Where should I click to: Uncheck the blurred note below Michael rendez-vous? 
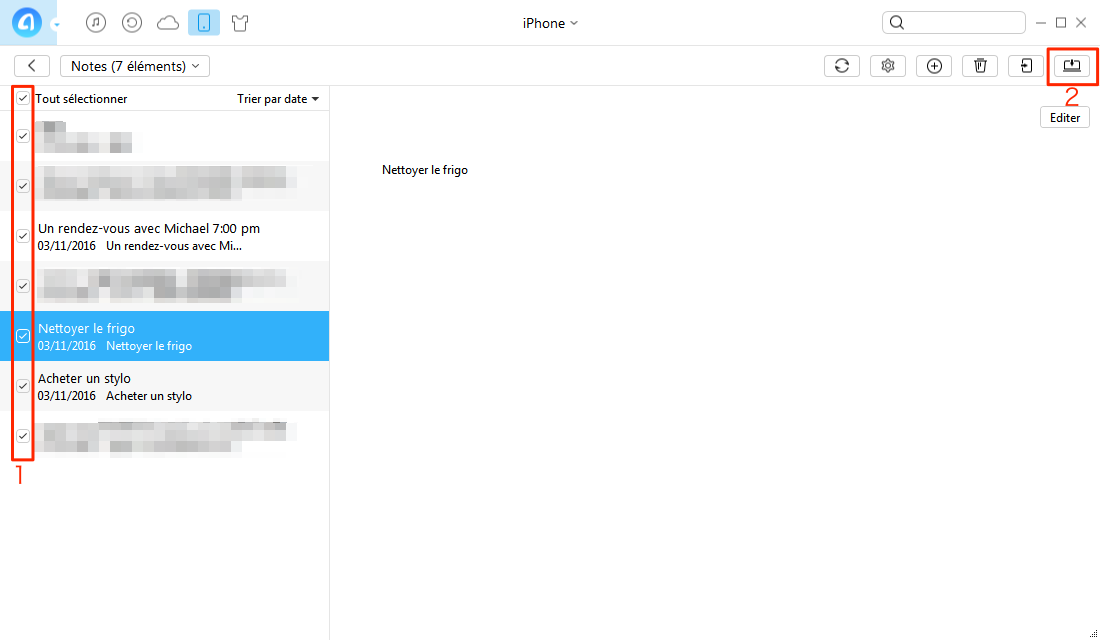(x=23, y=286)
